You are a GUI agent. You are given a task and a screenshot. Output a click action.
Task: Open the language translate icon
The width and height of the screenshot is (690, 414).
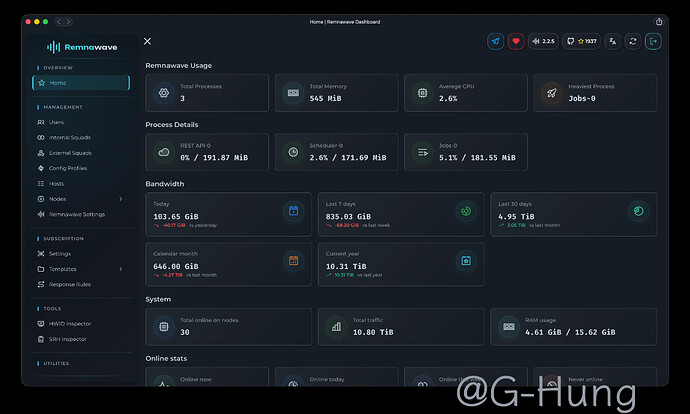pyautogui.click(x=613, y=41)
